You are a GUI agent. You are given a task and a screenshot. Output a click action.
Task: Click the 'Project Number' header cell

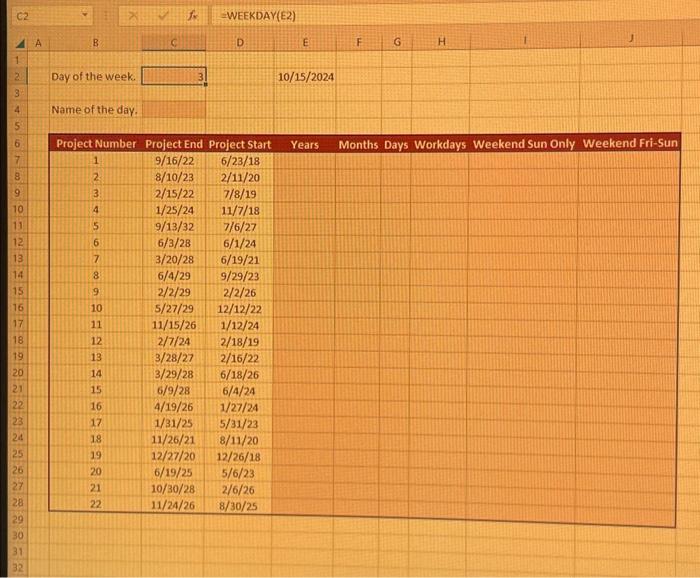(x=96, y=144)
